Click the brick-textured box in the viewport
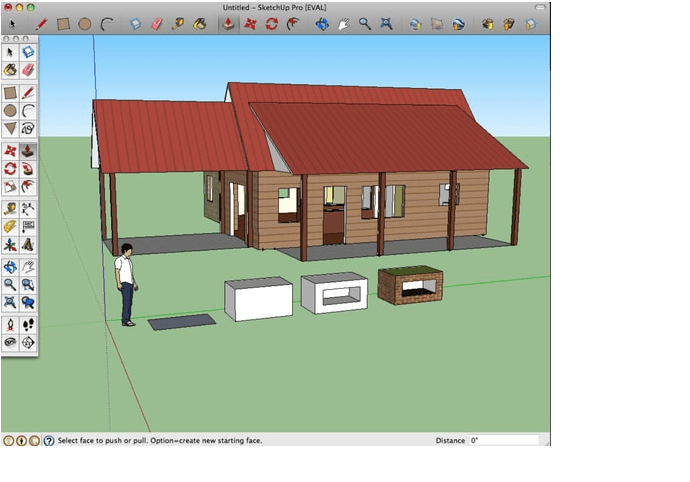 coord(410,285)
